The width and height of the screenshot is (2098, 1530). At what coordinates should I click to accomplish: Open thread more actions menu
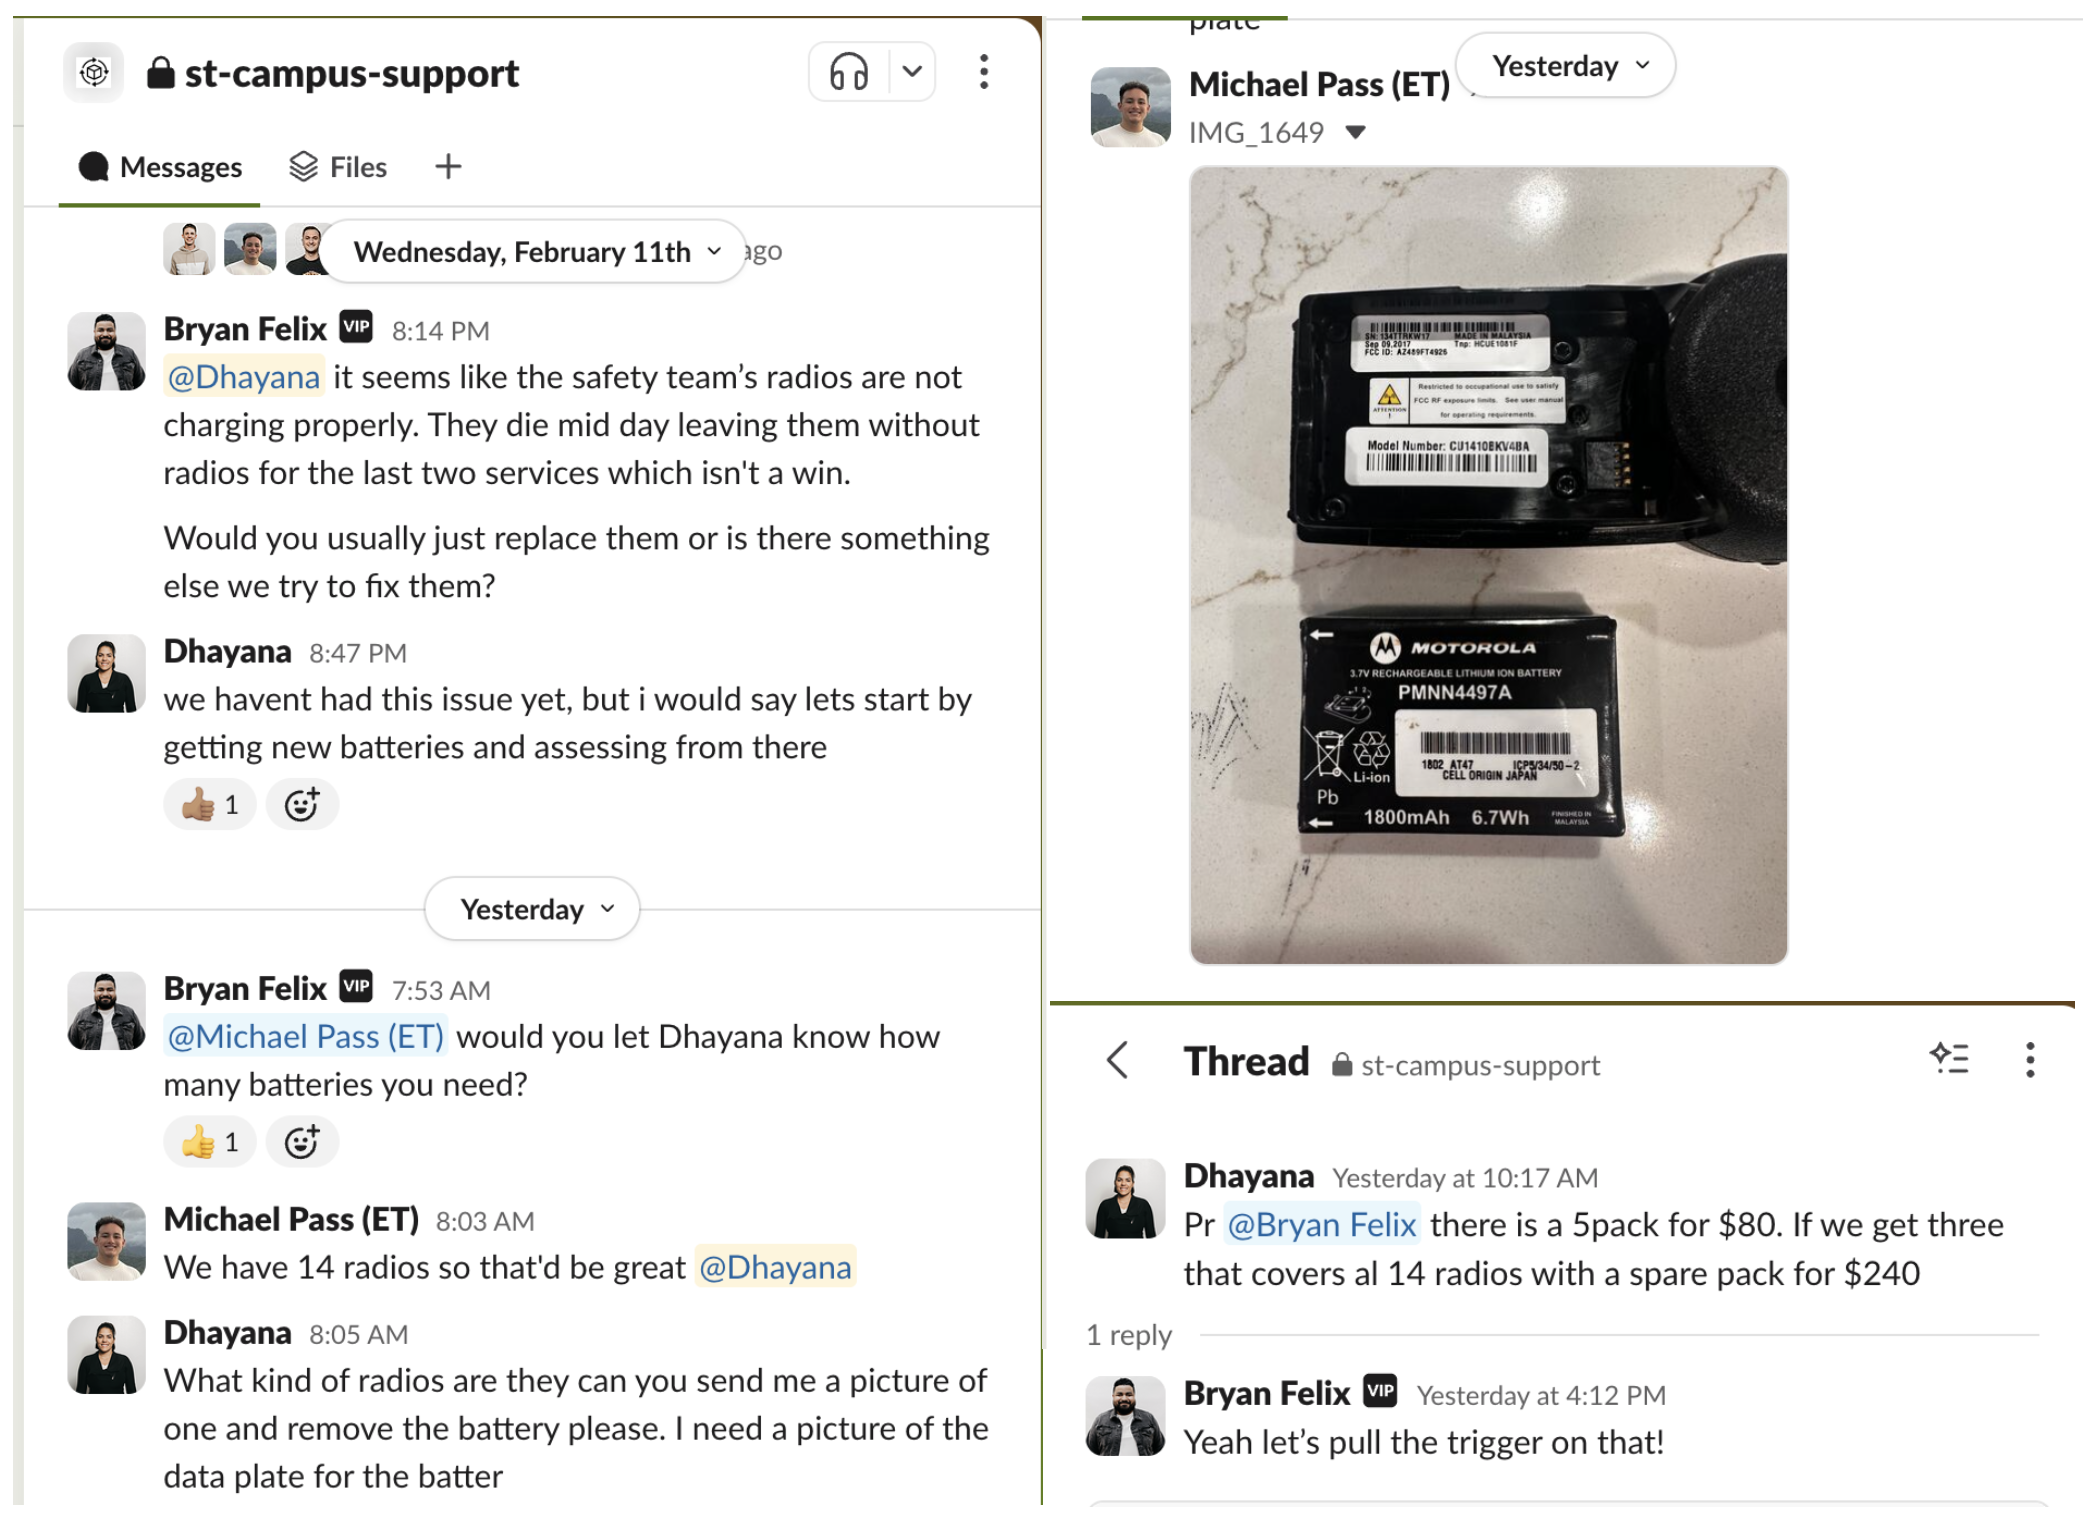pyautogui.click(x=2030, y=1059)
